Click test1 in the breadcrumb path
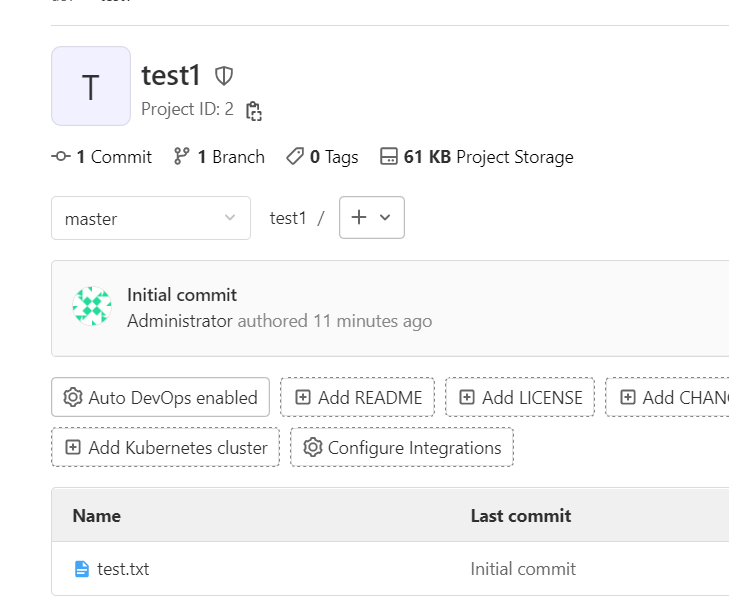This screenshot has height=608, width=729. tap(288, 218)
